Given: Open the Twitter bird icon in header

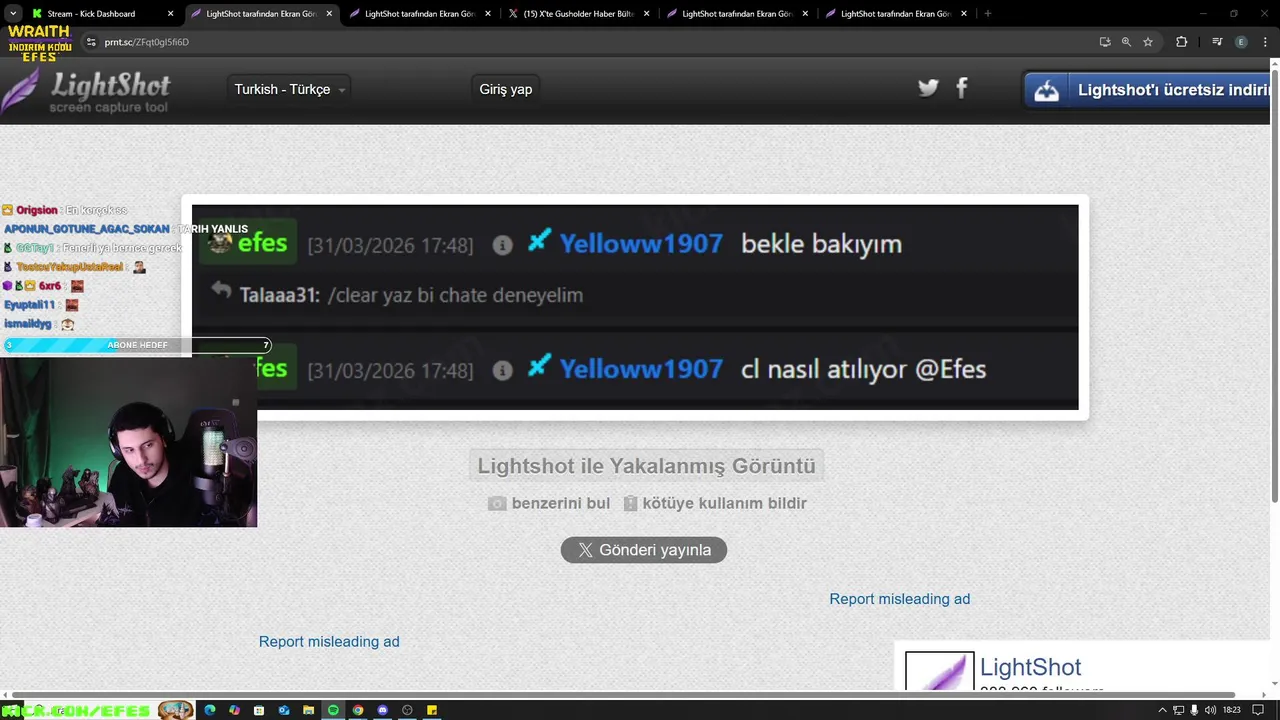Looking at the screenshot, I should 928,88.
